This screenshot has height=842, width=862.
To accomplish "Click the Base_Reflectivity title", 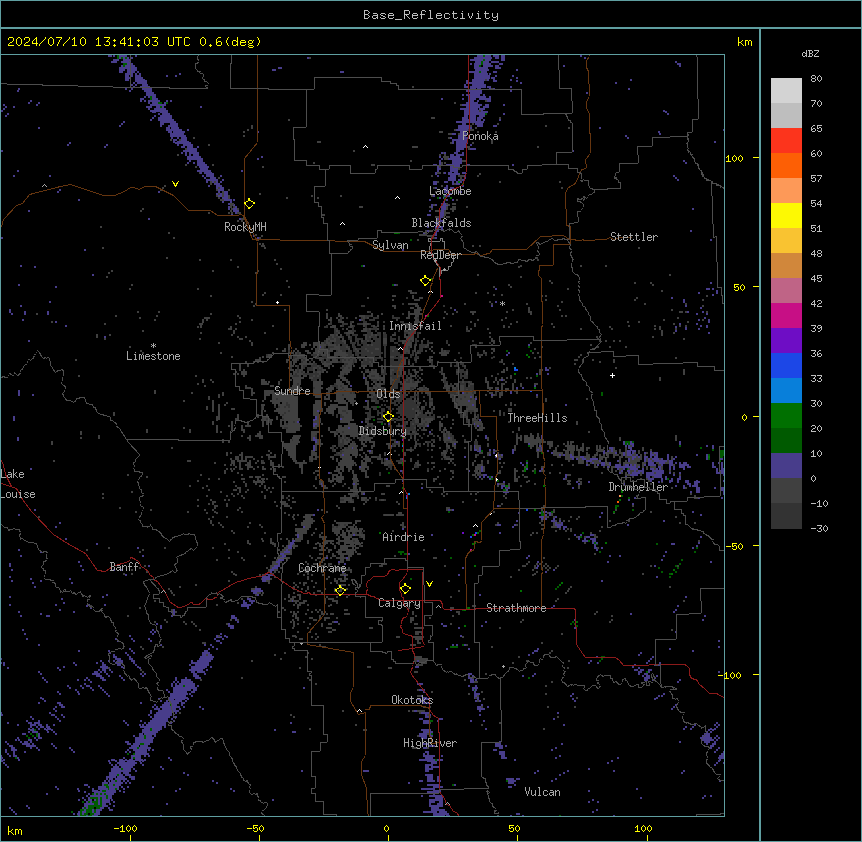I will [x=431, y=15].
